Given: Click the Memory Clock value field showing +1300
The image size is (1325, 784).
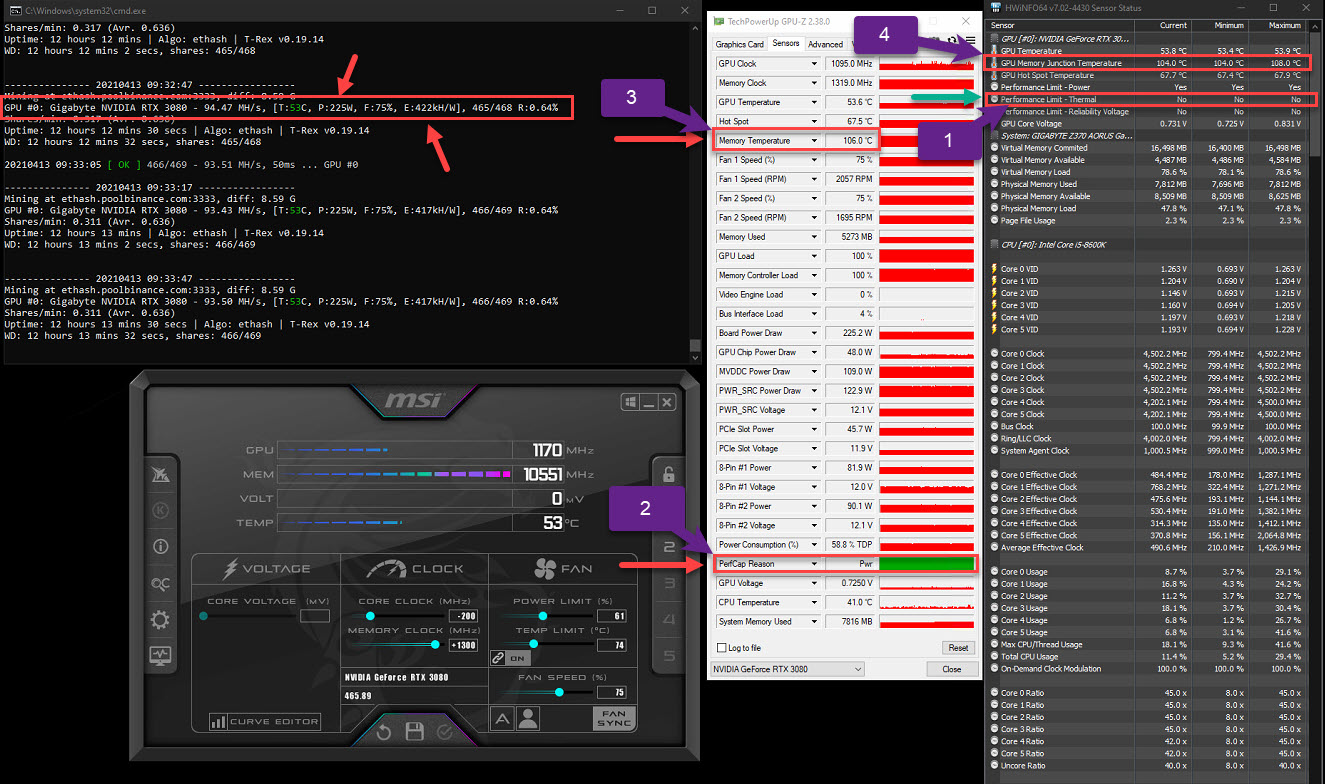Looking at the screenshot, I should tap(463, 645).
